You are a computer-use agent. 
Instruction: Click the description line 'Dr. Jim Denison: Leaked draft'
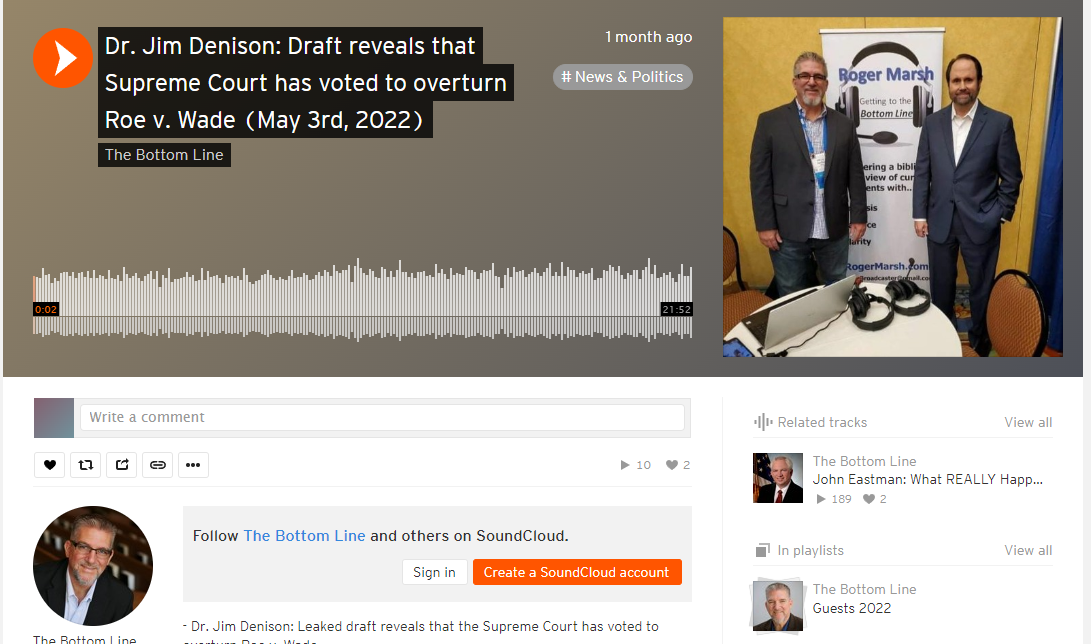421,627
